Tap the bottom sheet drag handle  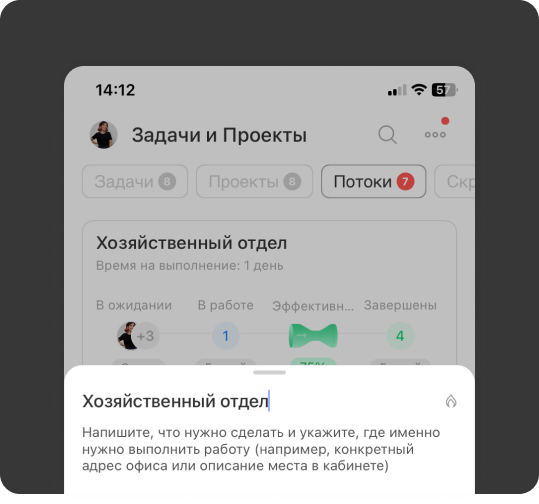[x=270, y=372]
